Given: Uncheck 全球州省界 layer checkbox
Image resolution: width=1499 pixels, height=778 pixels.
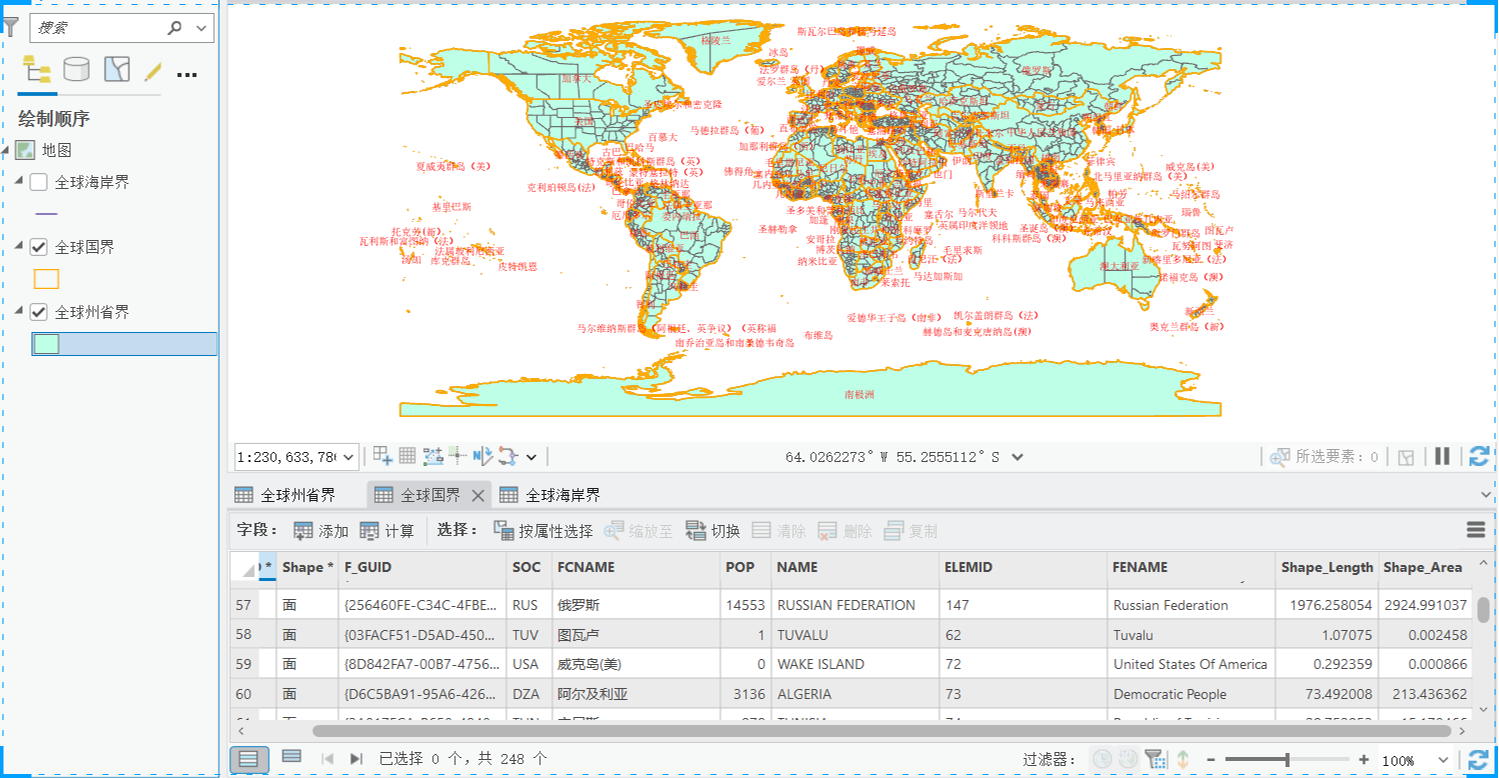Looking at the screenshot, I should coord(39,312).
